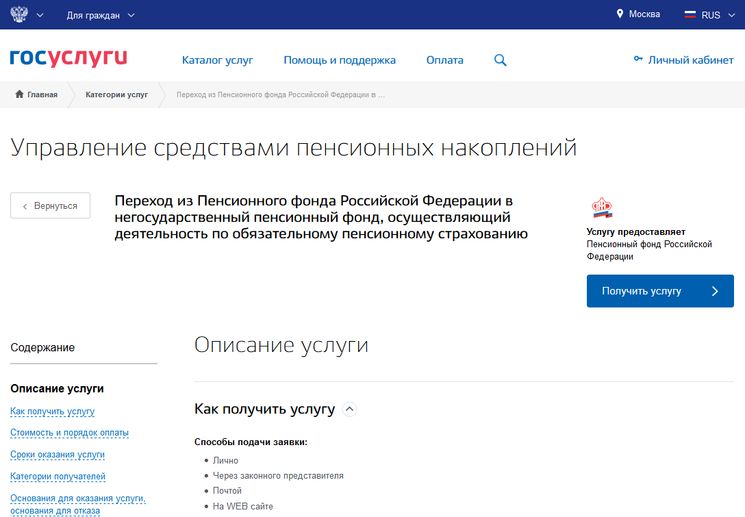This screenshot has width=745, height=517.
Task: Click the 'На WEB сайте' list item
Action: (243, 507)
